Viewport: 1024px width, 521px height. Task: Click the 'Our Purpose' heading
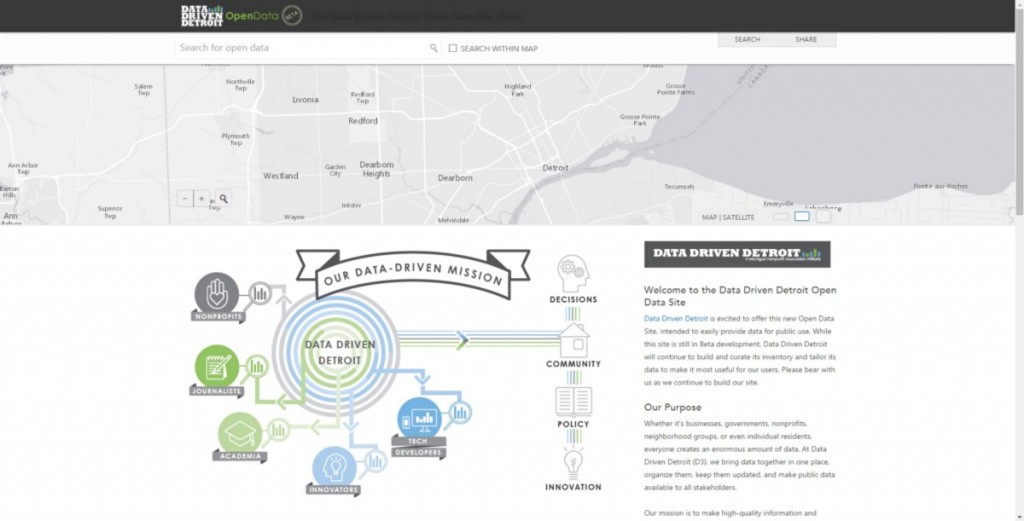click(x=673, y=407)
